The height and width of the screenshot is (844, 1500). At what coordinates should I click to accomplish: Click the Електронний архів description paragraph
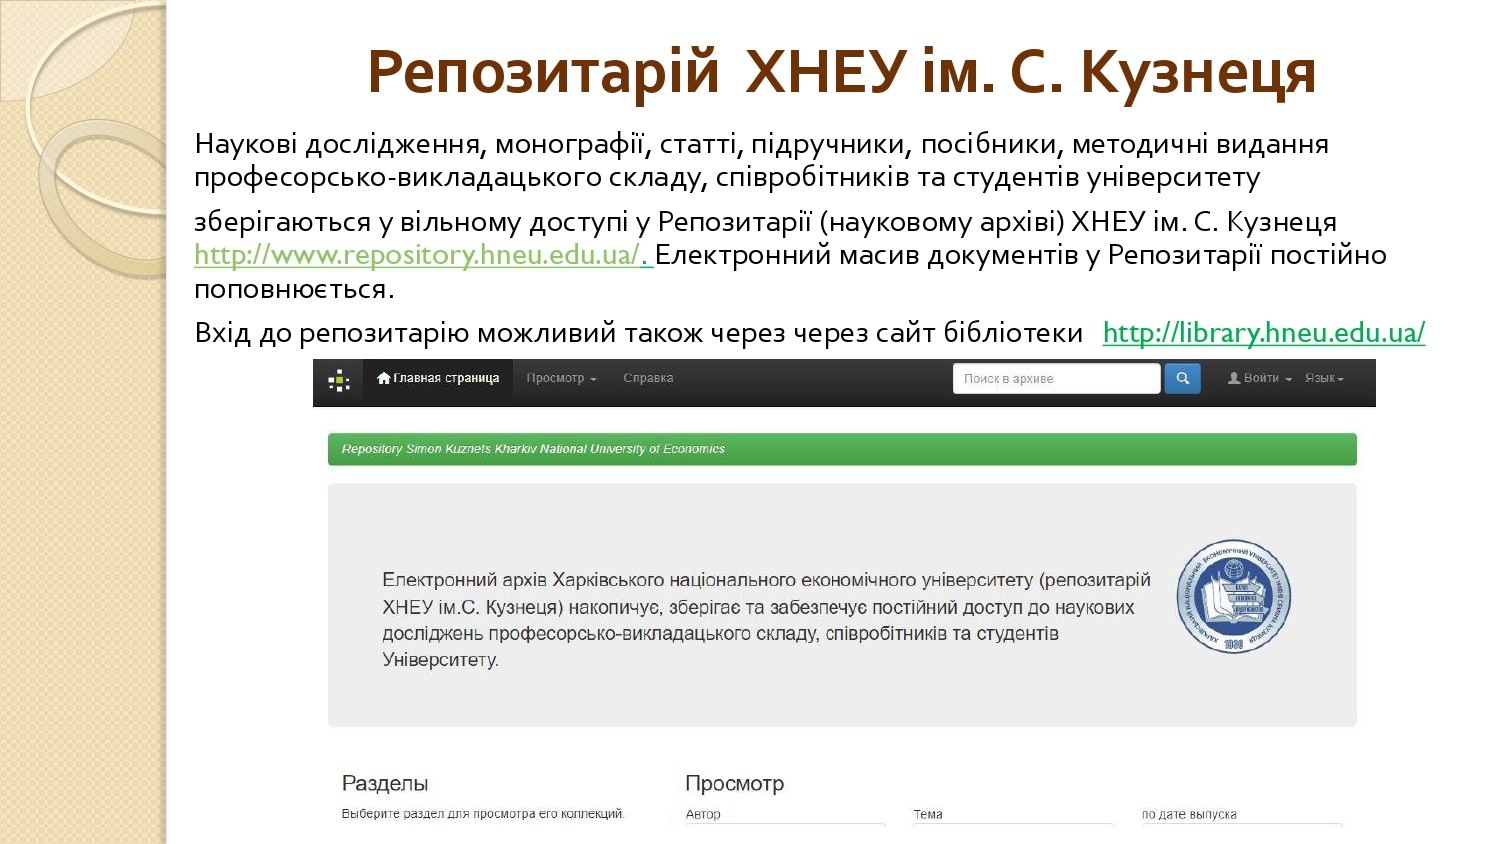click(766, 620)
